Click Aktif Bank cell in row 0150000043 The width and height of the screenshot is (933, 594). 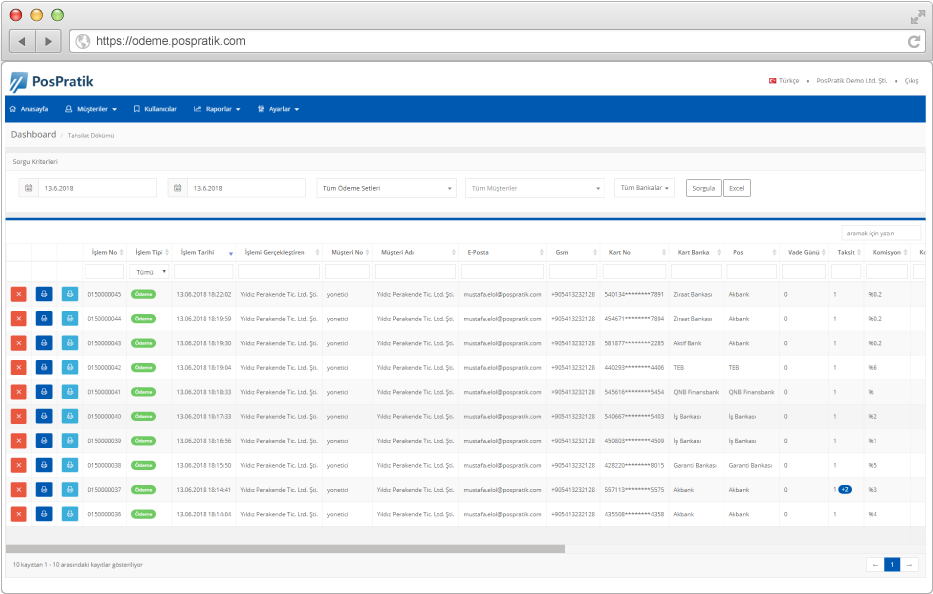[x=687, y=343]
